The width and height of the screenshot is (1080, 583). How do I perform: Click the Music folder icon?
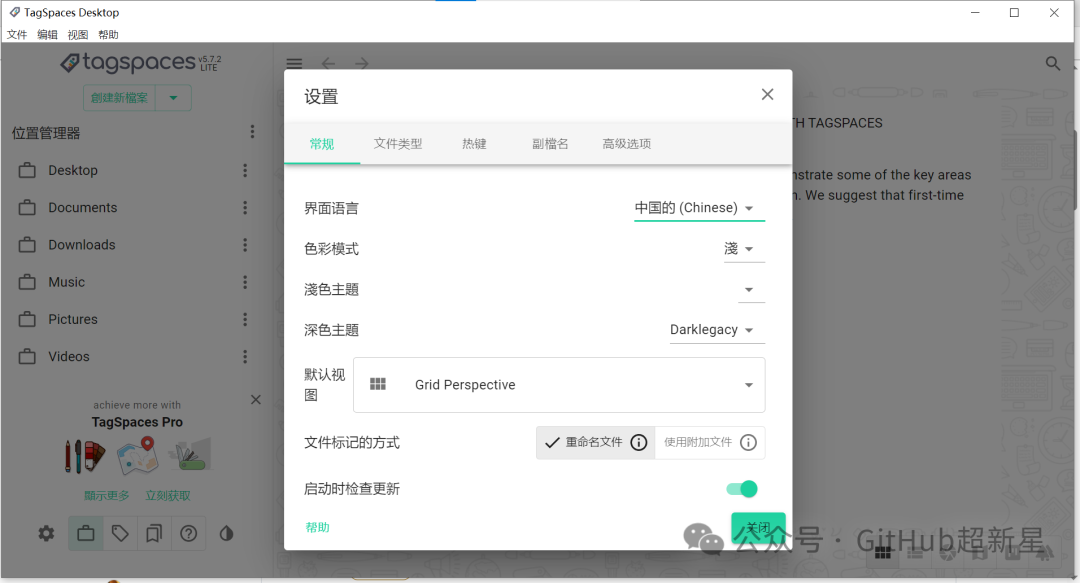pos(28,282)
